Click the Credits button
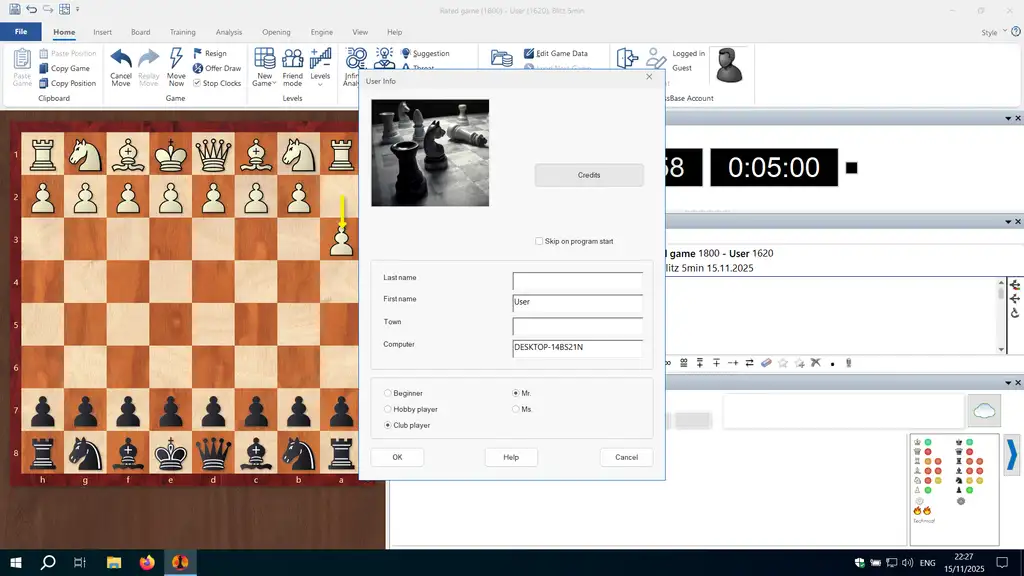The width and height of the screenshot is (1024, 576). click(x=589, y=175)
